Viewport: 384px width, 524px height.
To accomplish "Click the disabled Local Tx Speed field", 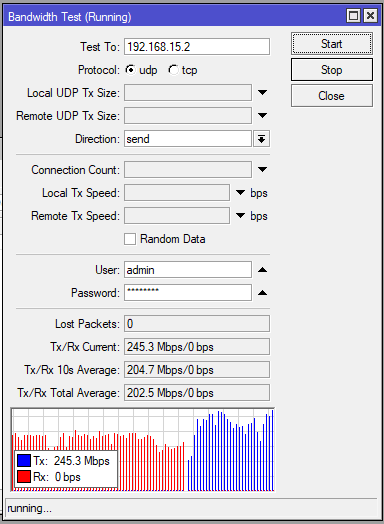I will (x=177, y=193).
